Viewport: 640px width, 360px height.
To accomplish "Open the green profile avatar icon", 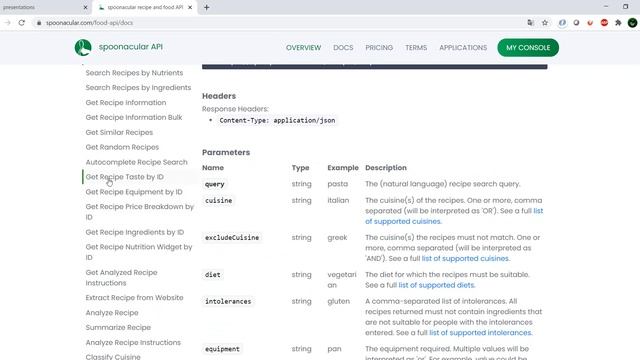I will point(632,23).
